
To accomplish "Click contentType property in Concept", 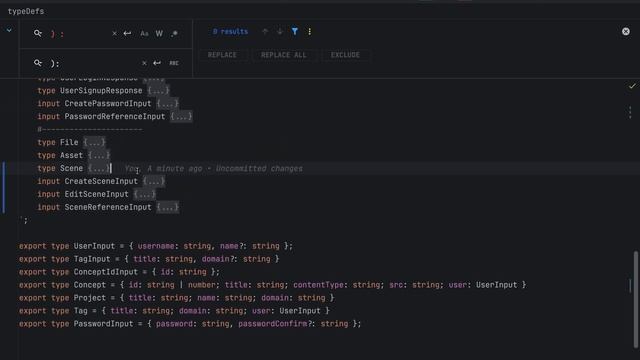I will 318,285.
